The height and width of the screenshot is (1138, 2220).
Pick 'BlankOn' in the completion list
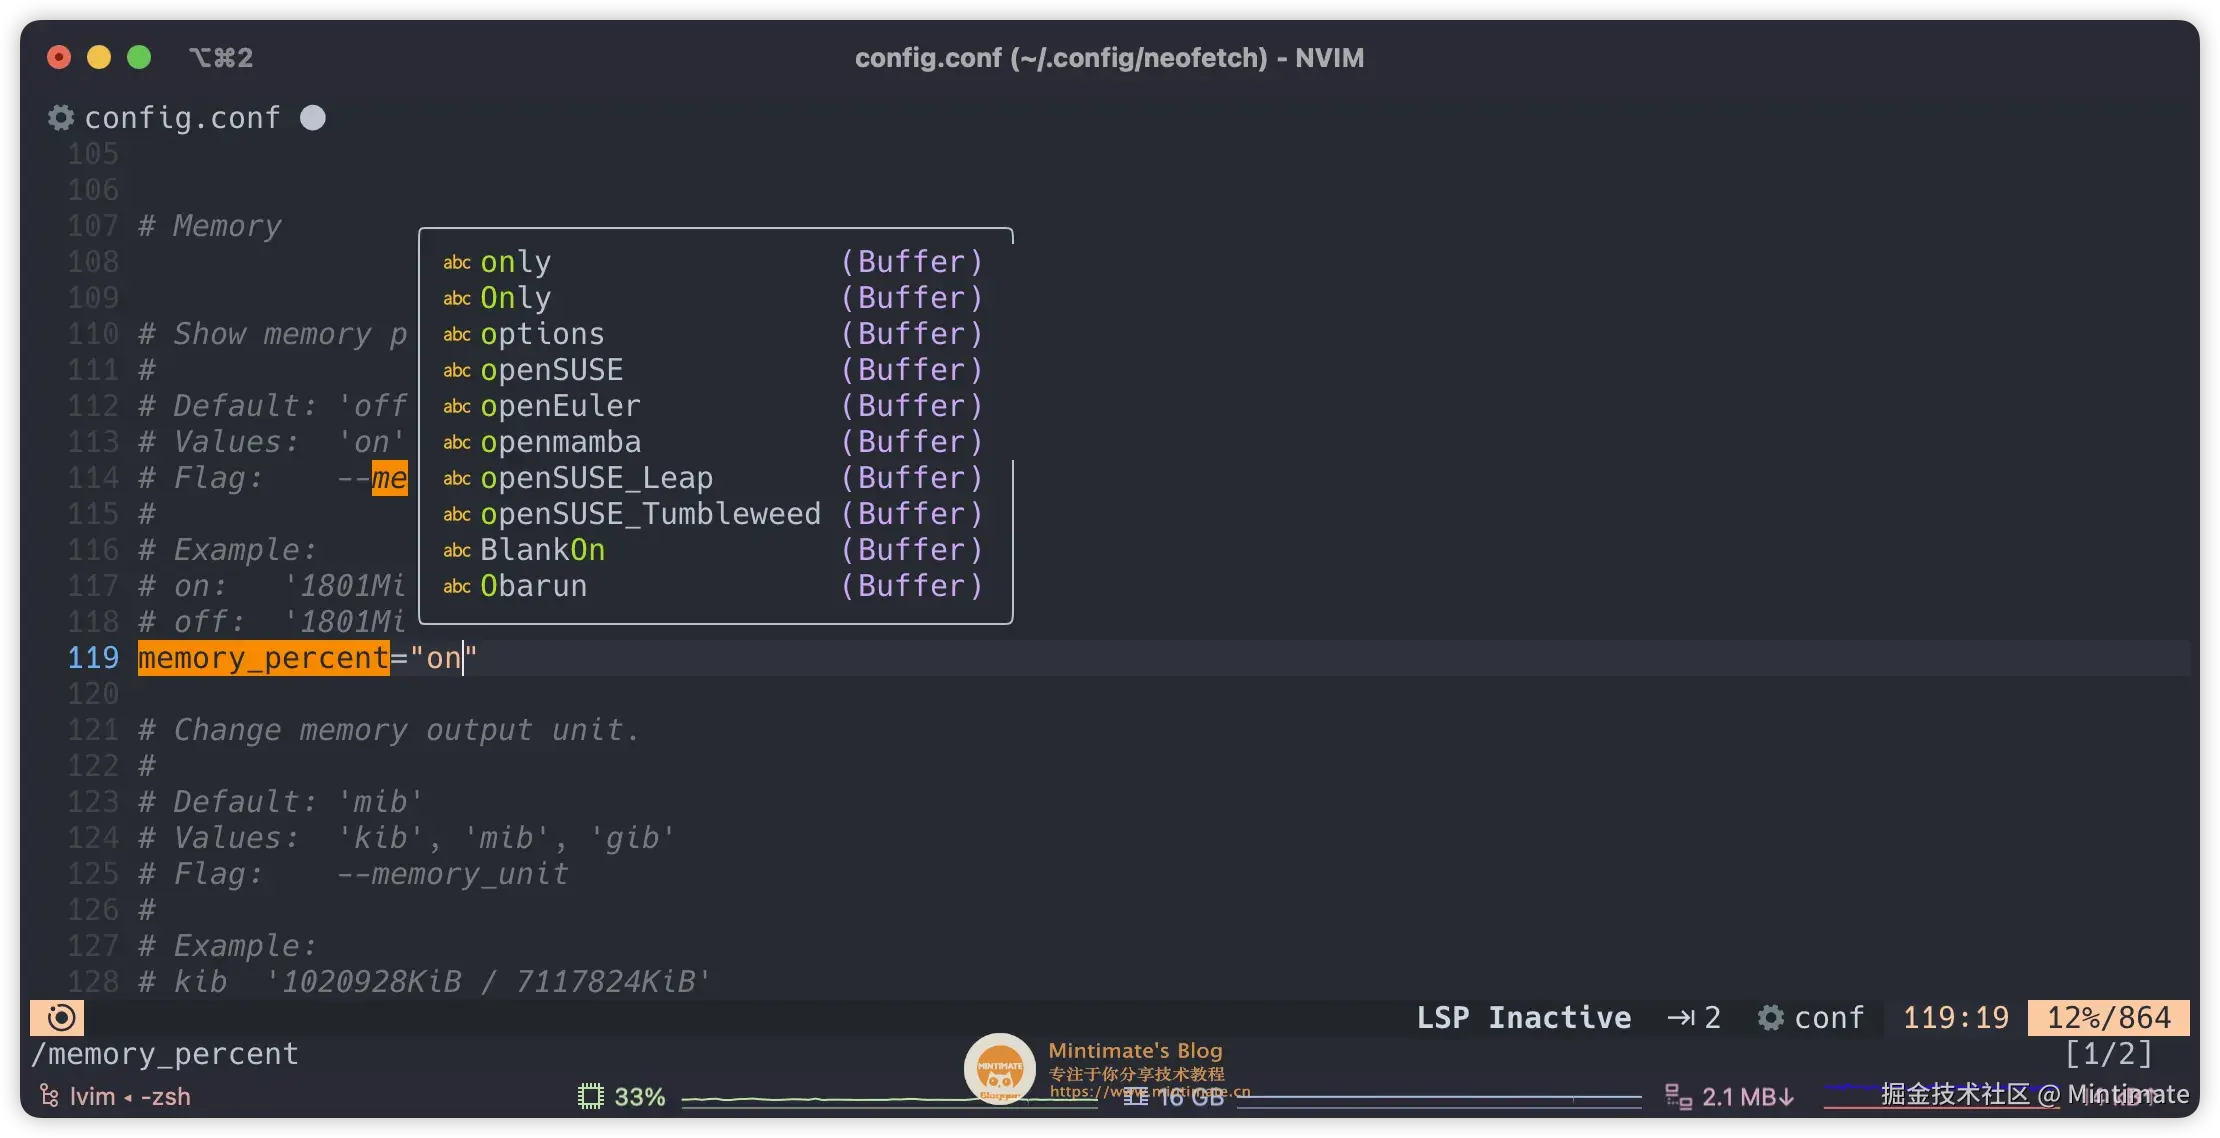tap(542, 550)
